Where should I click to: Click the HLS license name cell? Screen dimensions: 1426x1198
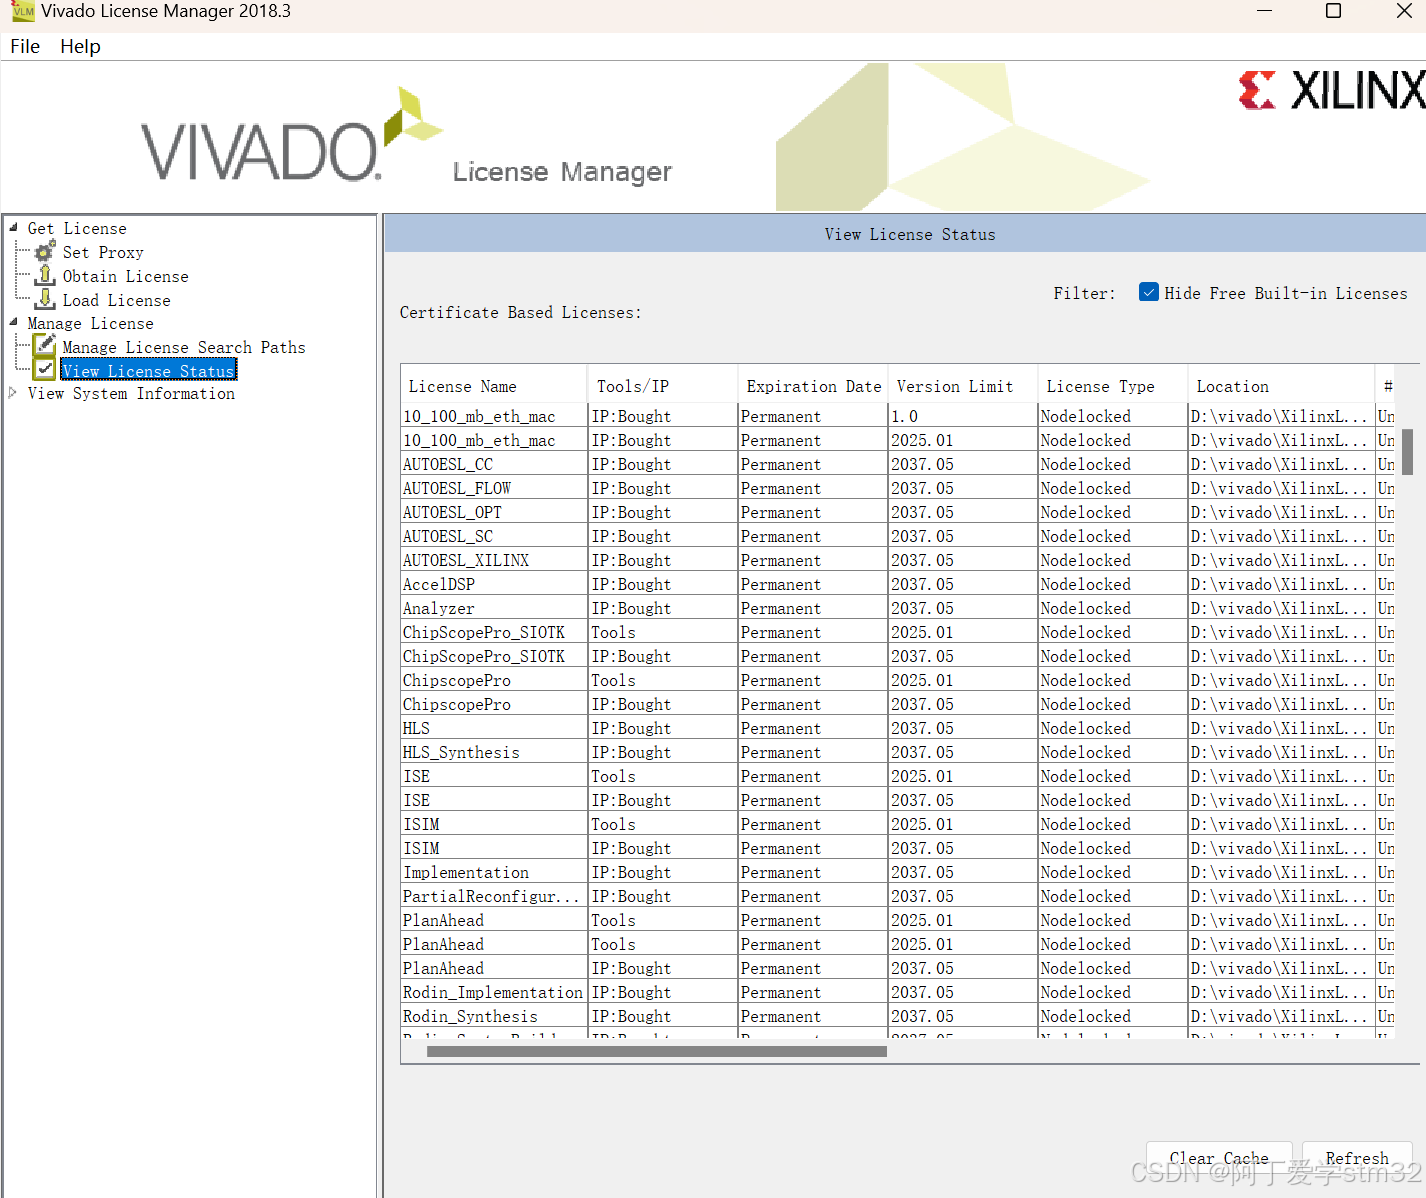point(494,728)
